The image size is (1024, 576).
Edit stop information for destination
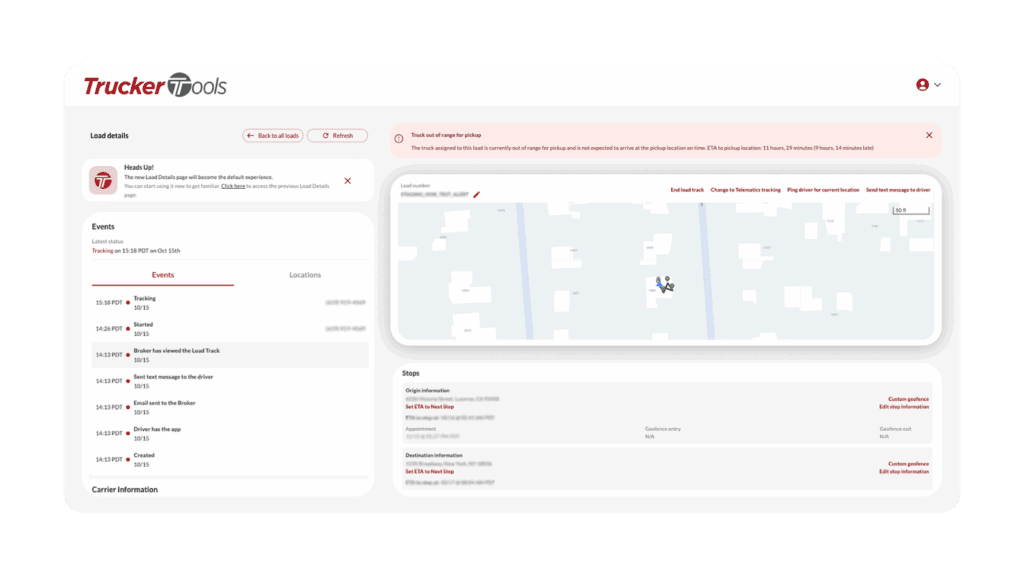[x=904, y=471]
